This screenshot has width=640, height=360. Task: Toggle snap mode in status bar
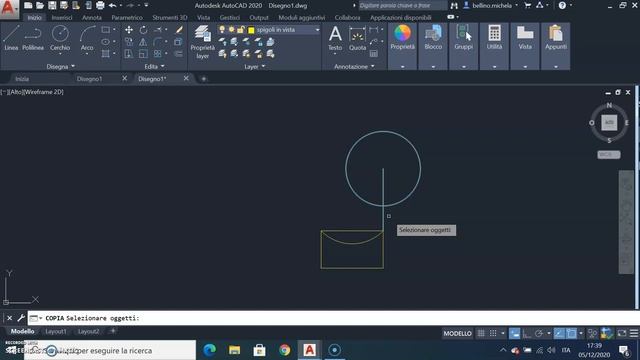tap(493, 333)
